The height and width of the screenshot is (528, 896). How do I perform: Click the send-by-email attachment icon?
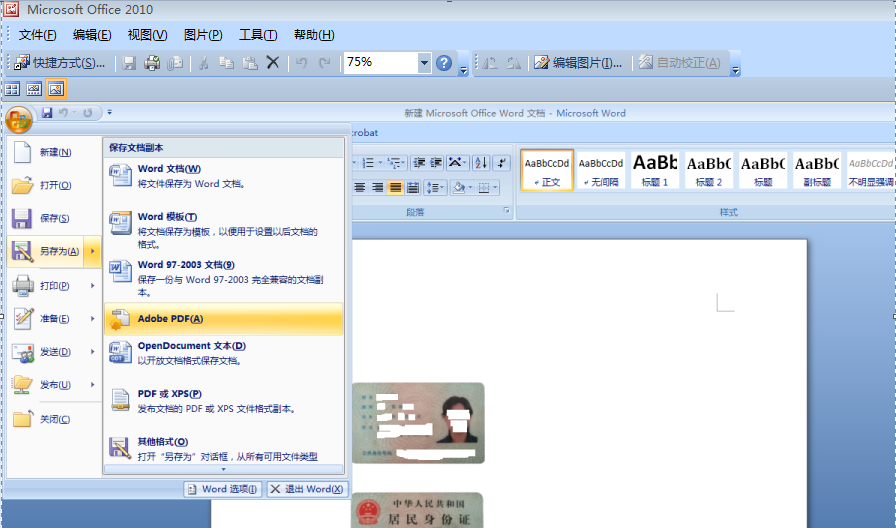pyautogui.click(x=174, y=63)
